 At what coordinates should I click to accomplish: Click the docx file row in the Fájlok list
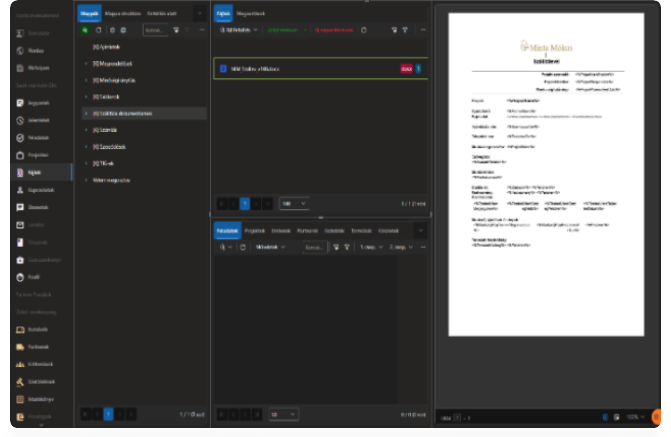click(x=321, y=68)
